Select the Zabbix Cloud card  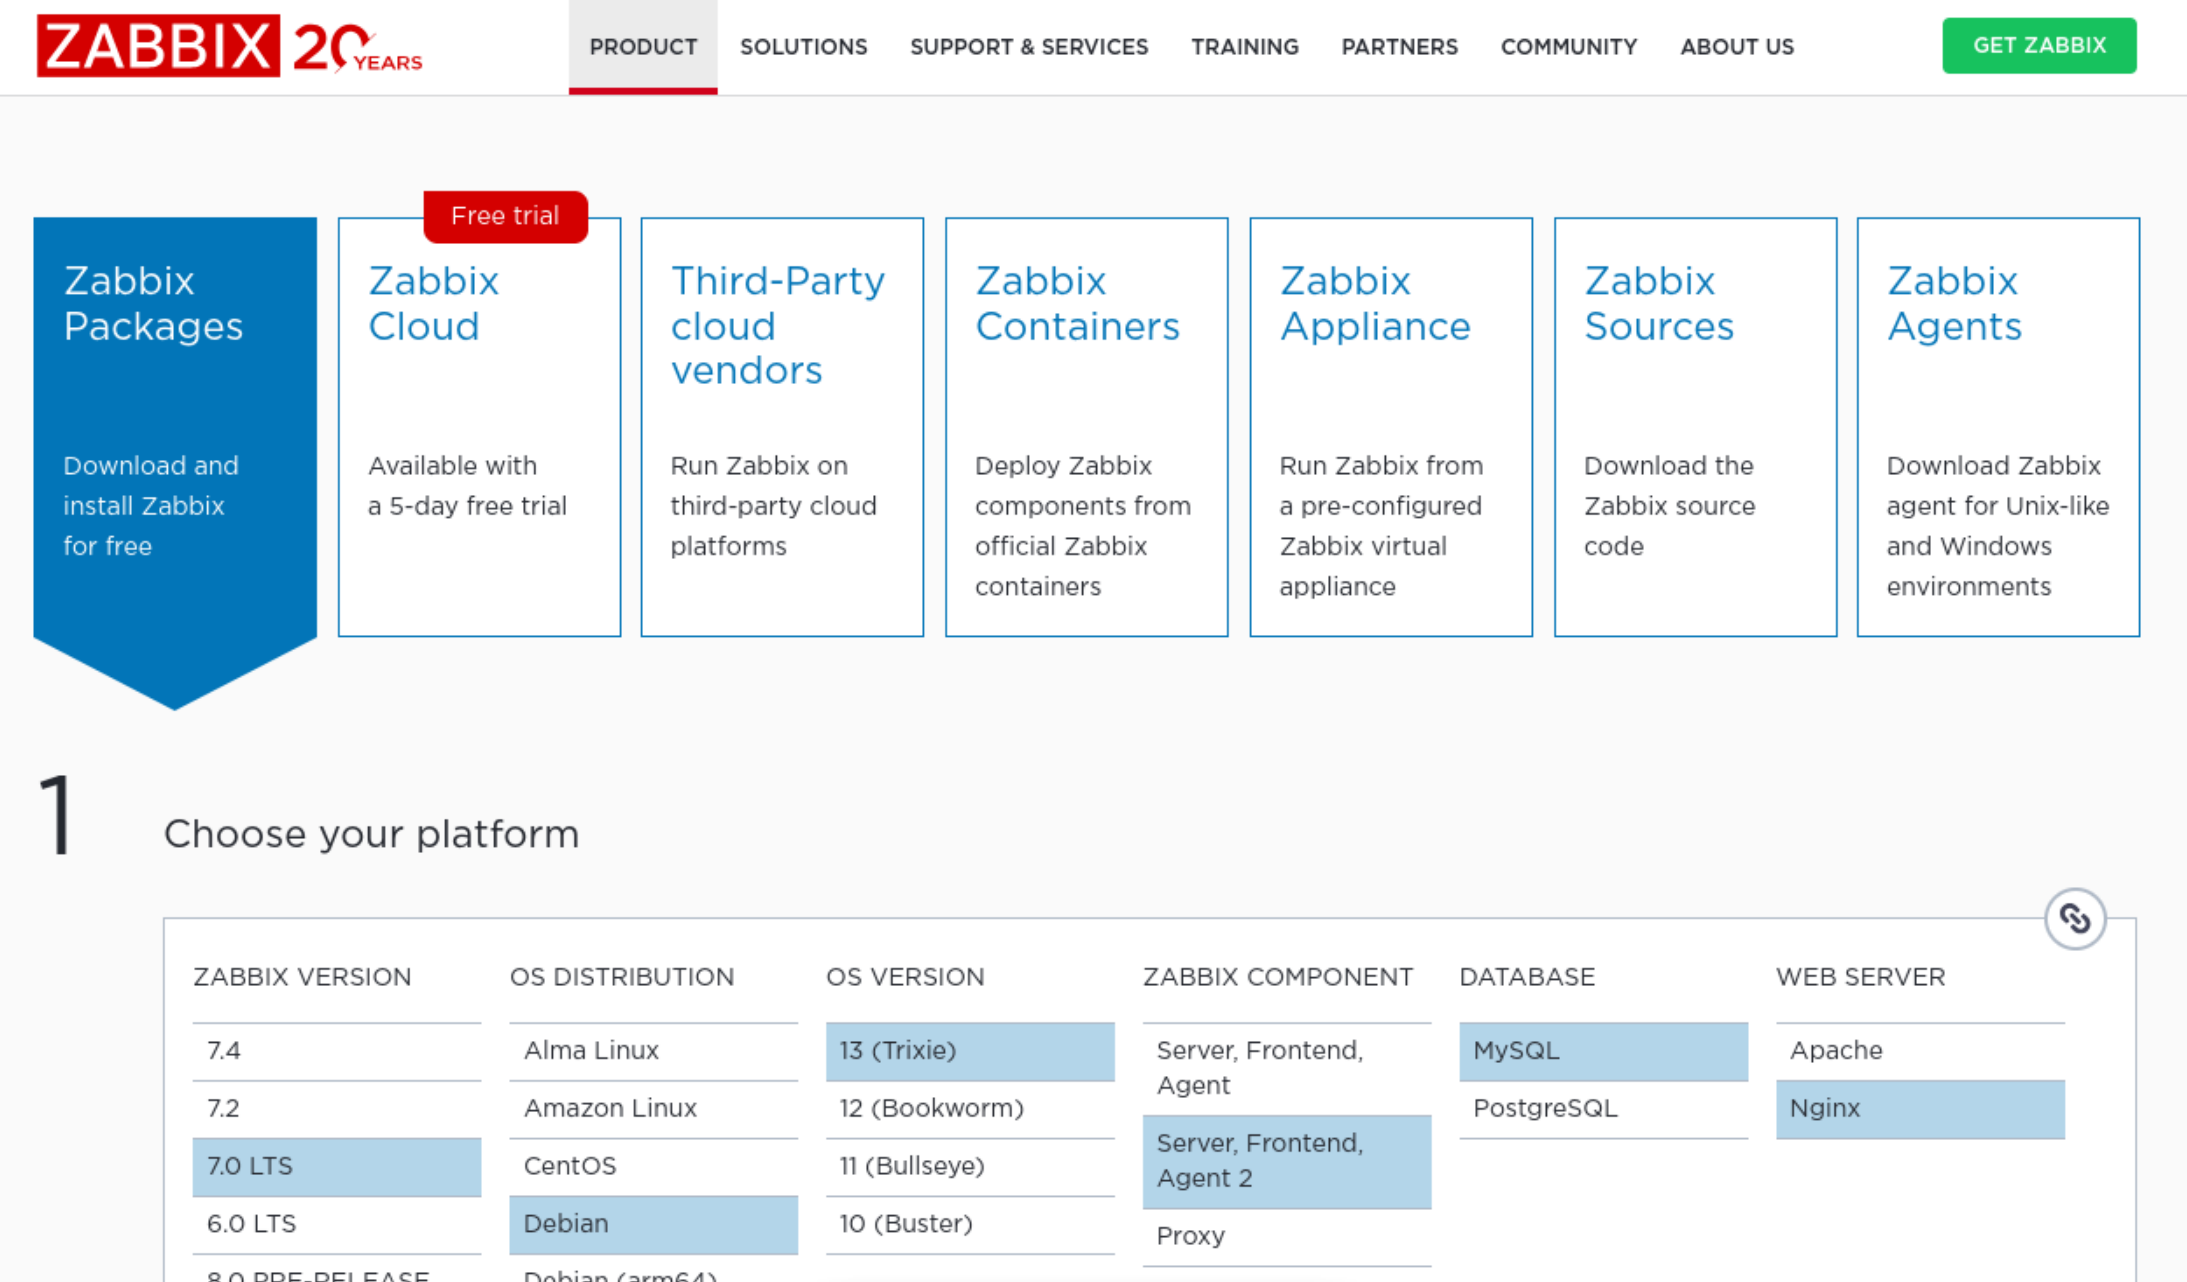(479, 427)
